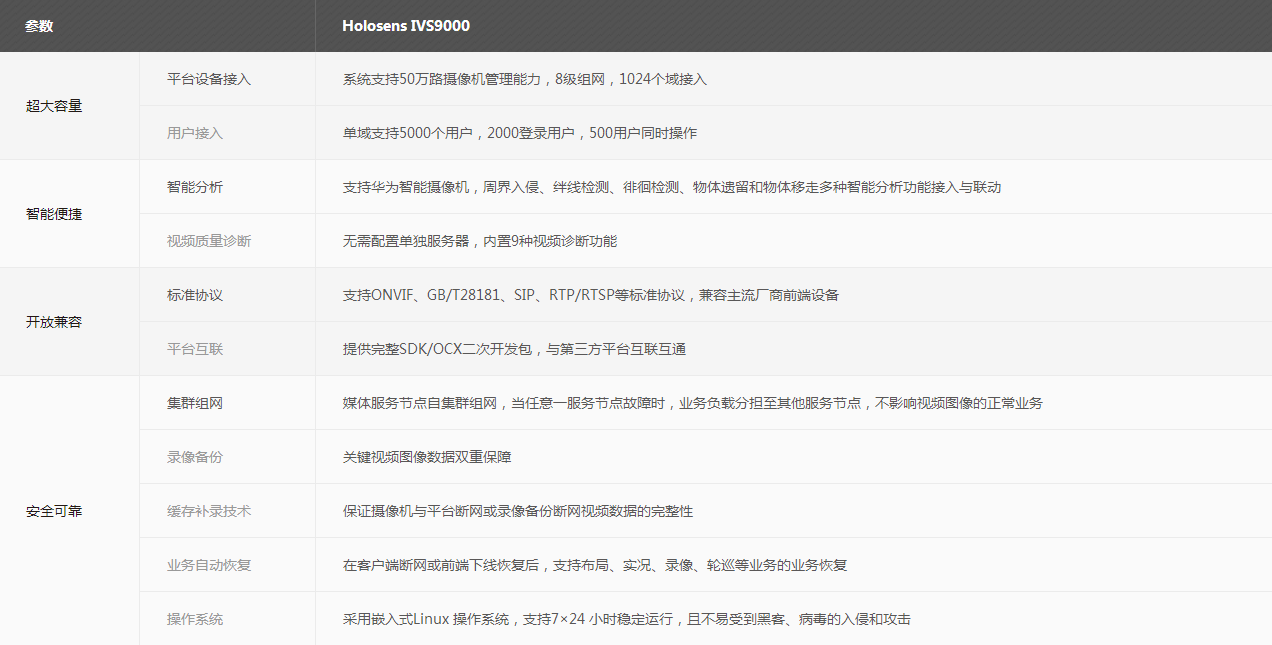
Task: Select the 关键视频图像数据双重保障 description
Action: (x=427, y=457)
